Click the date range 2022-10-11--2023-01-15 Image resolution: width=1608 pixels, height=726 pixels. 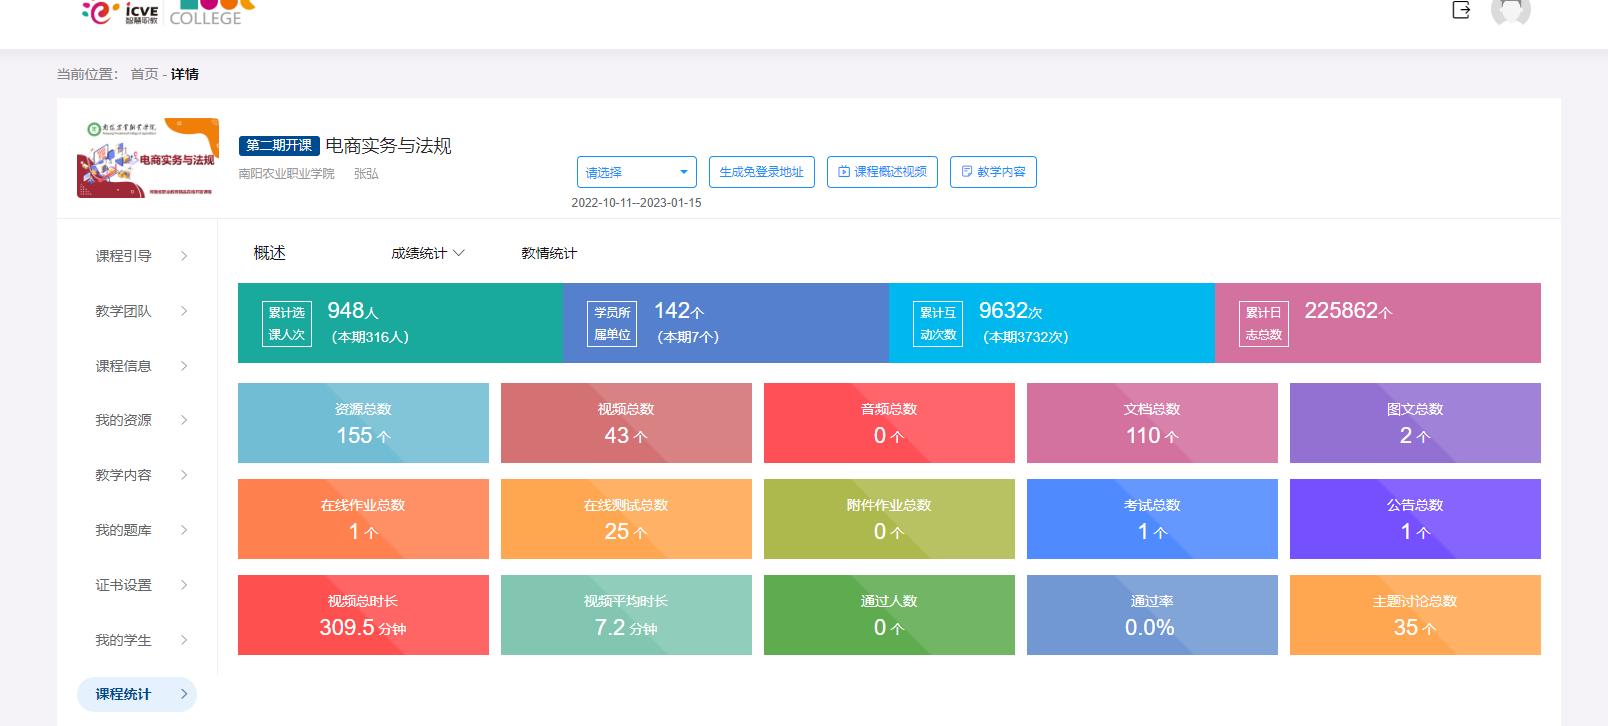coord(636,203)
